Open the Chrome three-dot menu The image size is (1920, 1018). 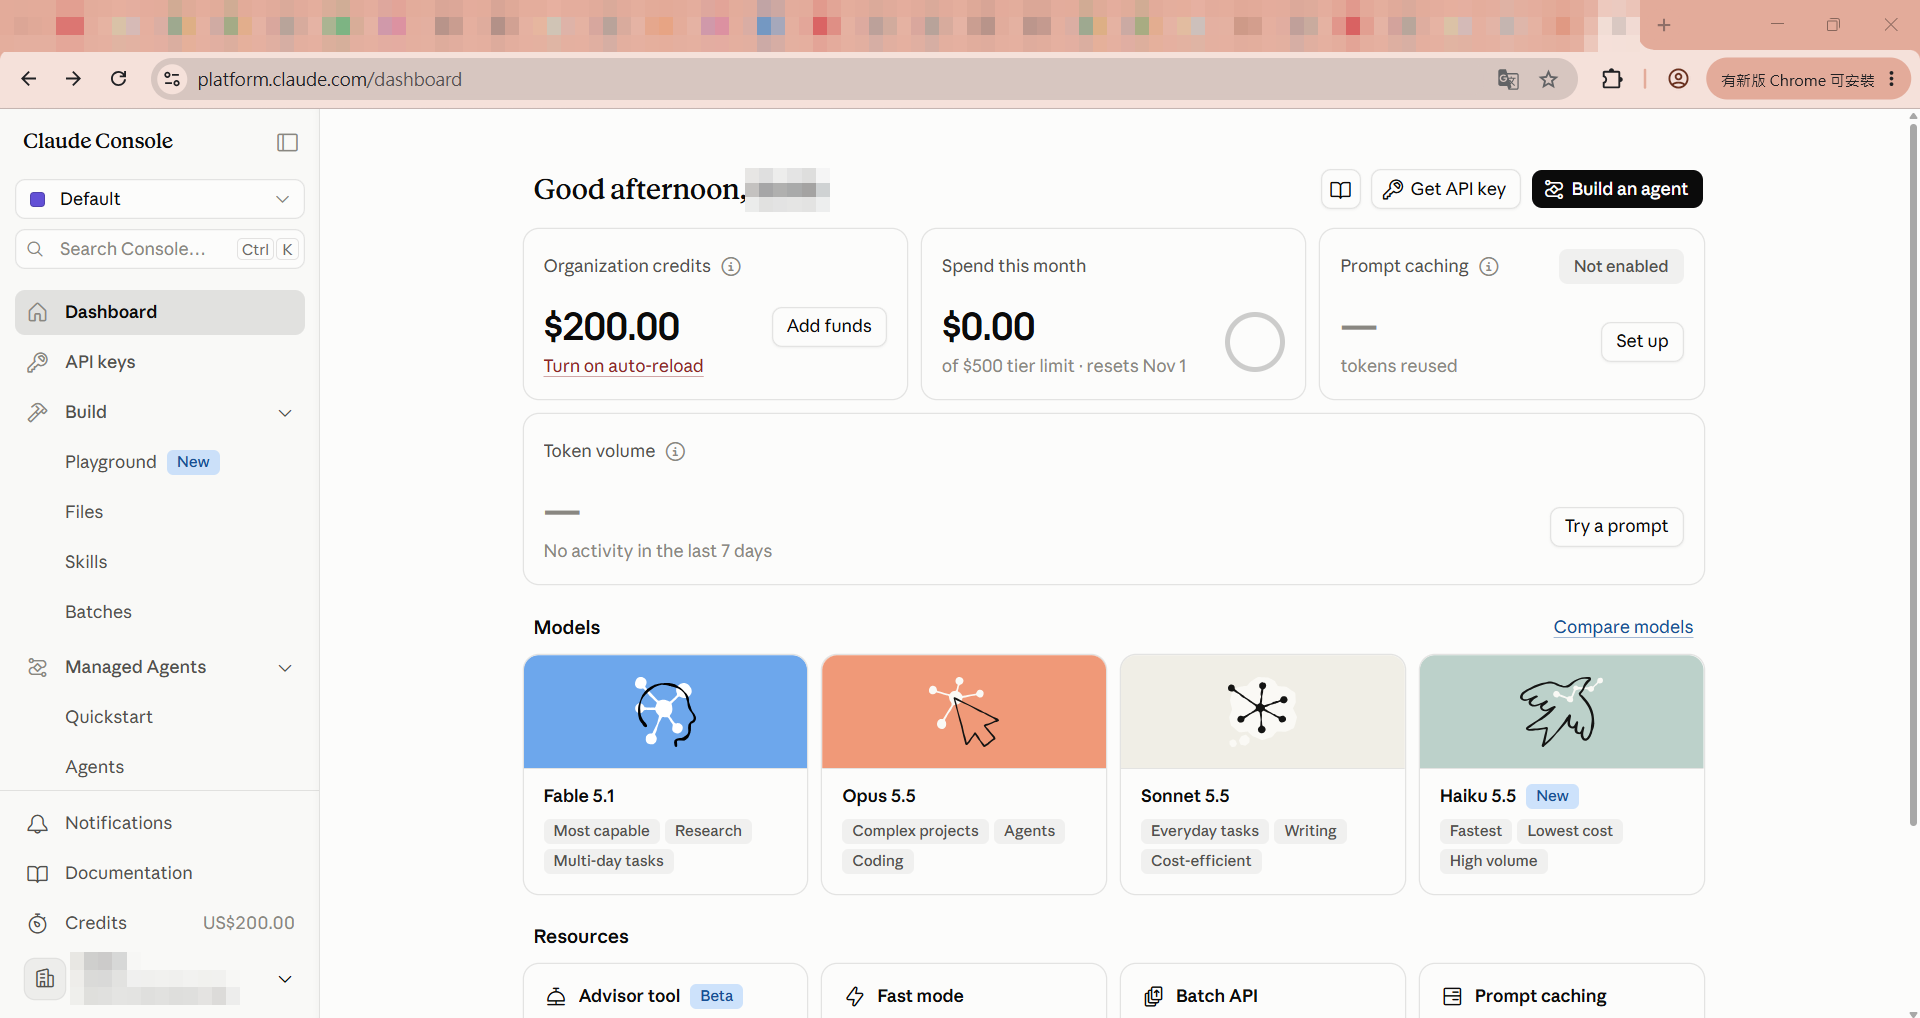coord(1892,79)
